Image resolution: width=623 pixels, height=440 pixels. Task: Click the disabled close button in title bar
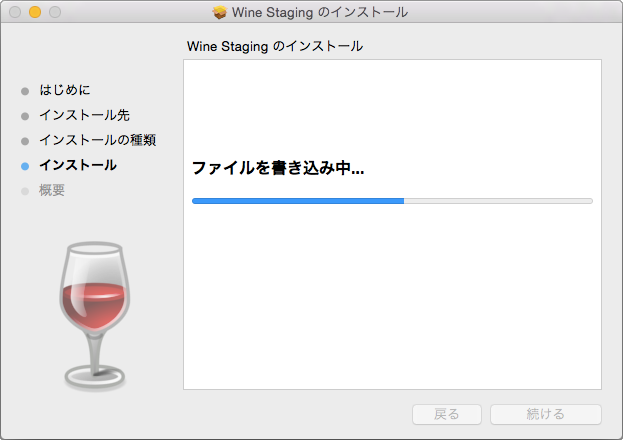pyautogui.click(x=15, y=12)
